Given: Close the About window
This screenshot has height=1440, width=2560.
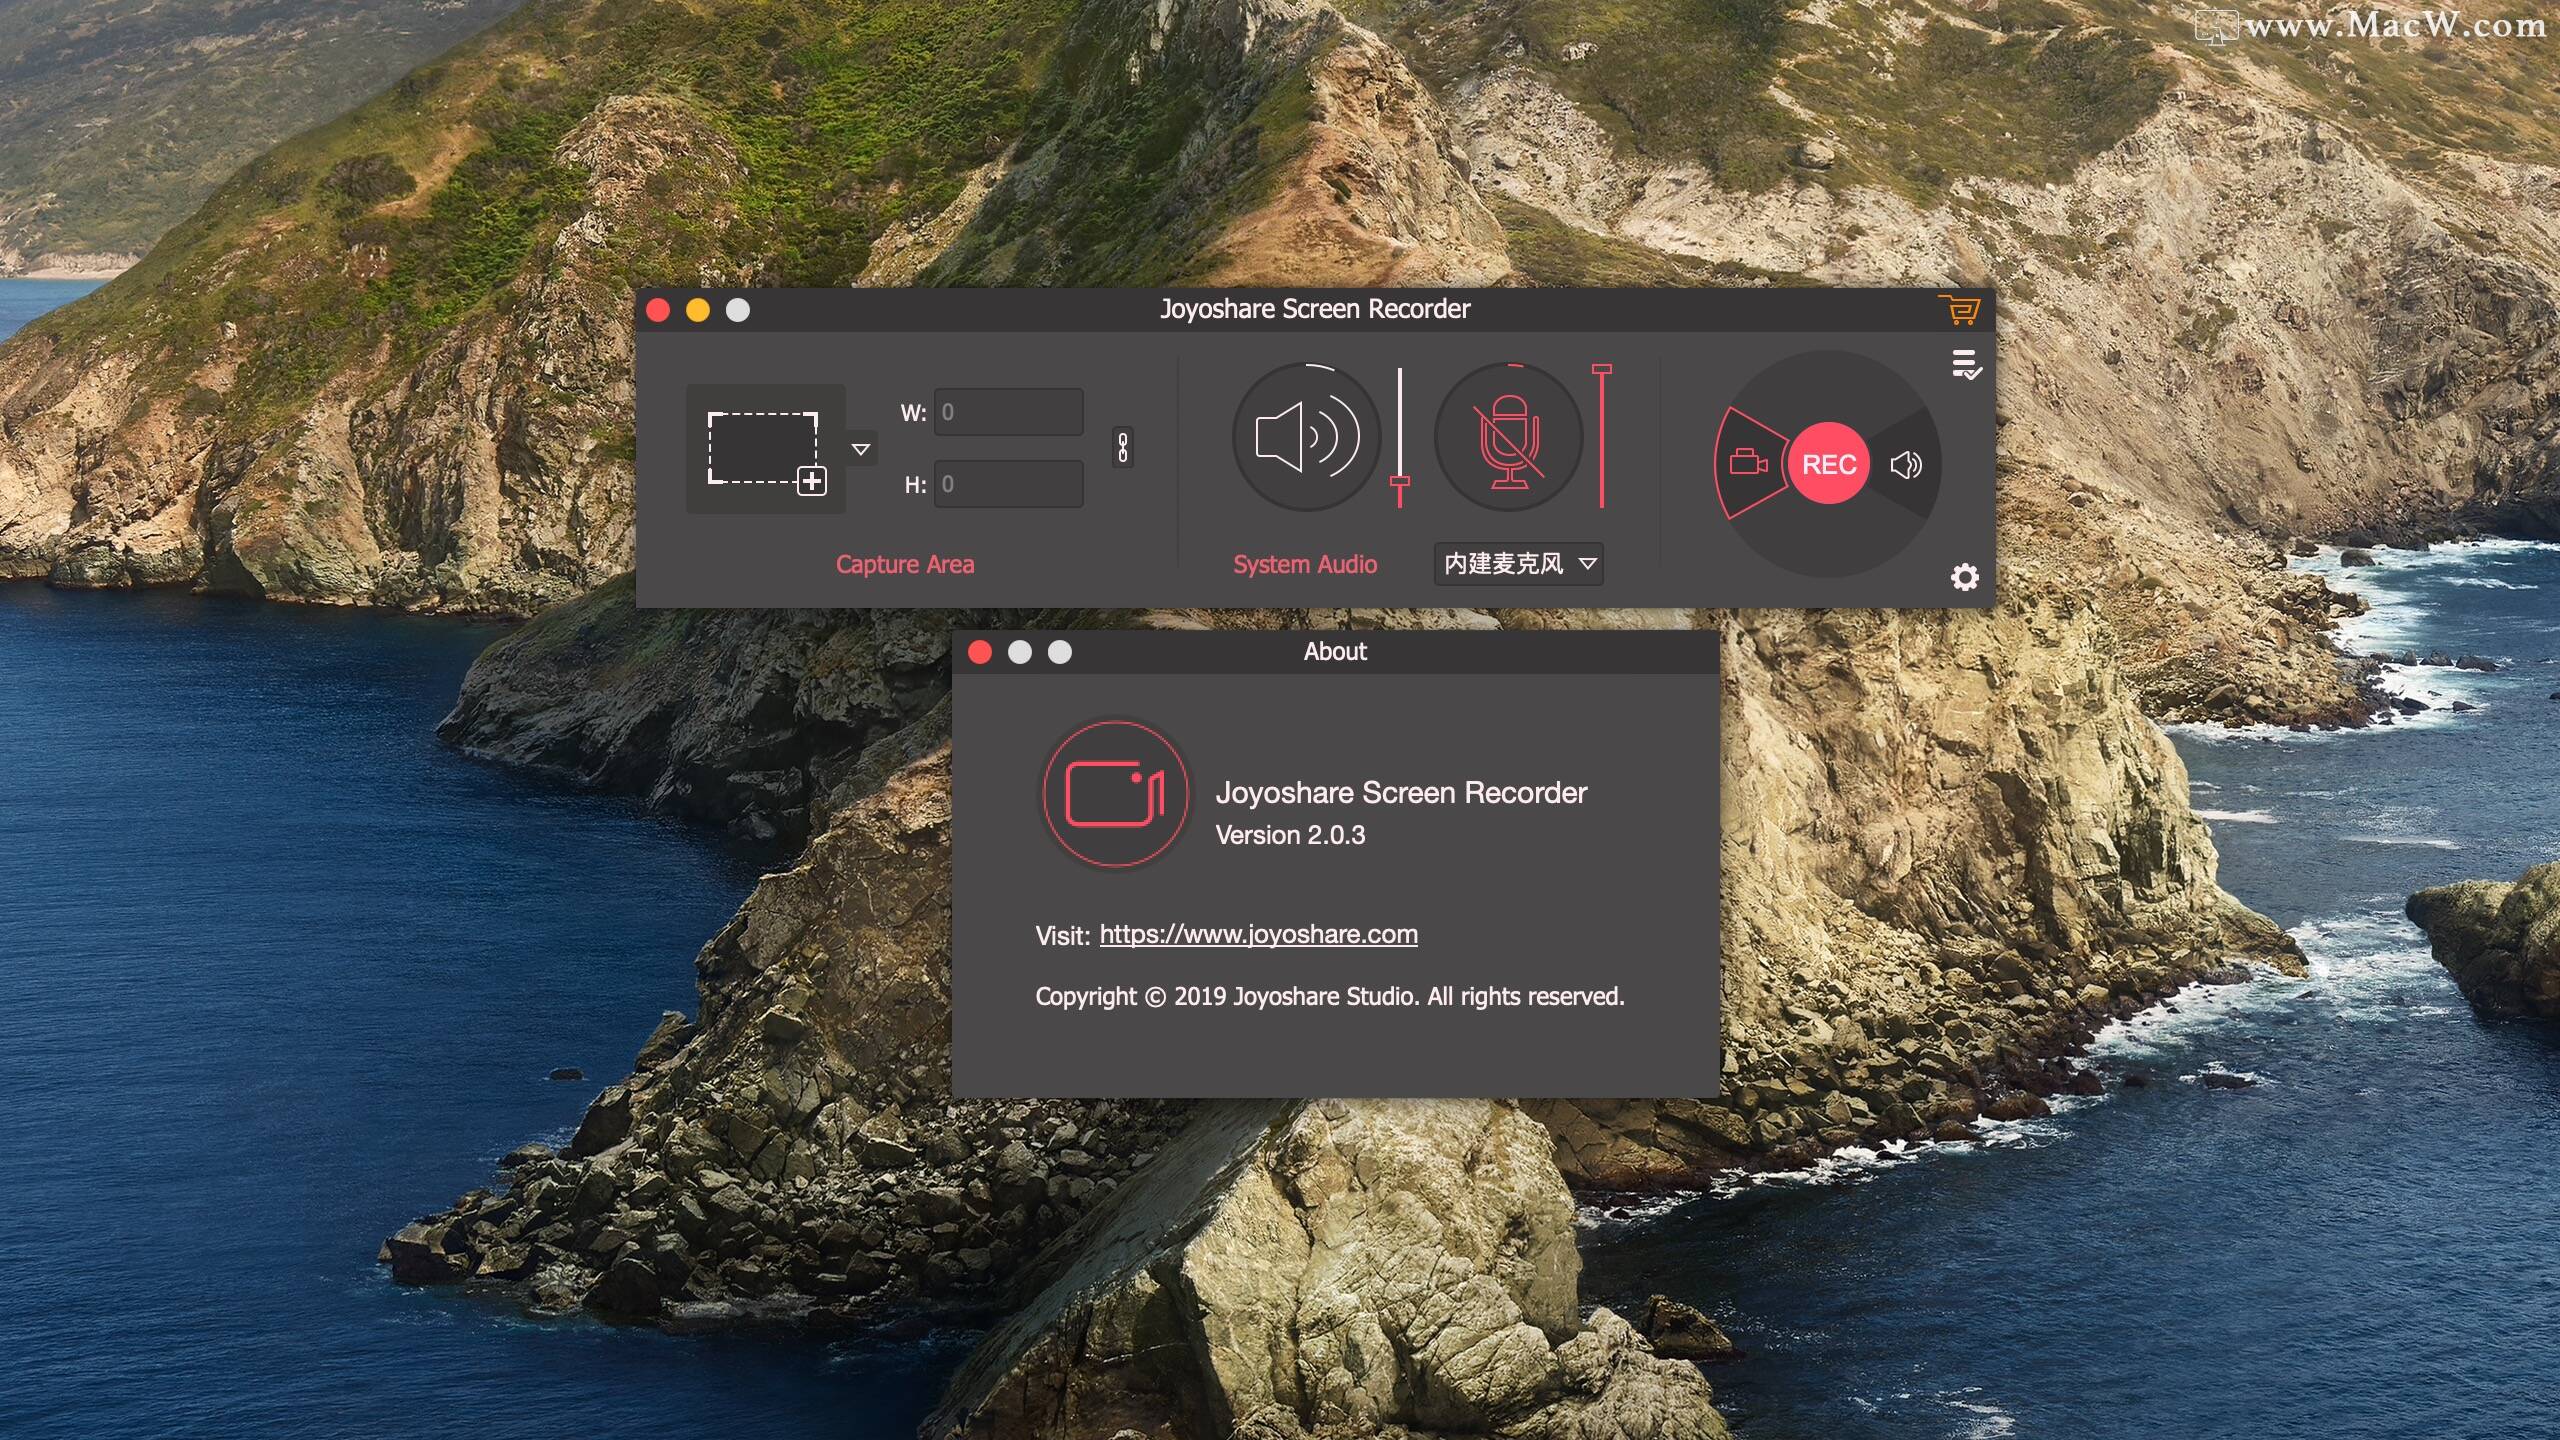Looking at the screenshot, I should click(x=980, y=652).
